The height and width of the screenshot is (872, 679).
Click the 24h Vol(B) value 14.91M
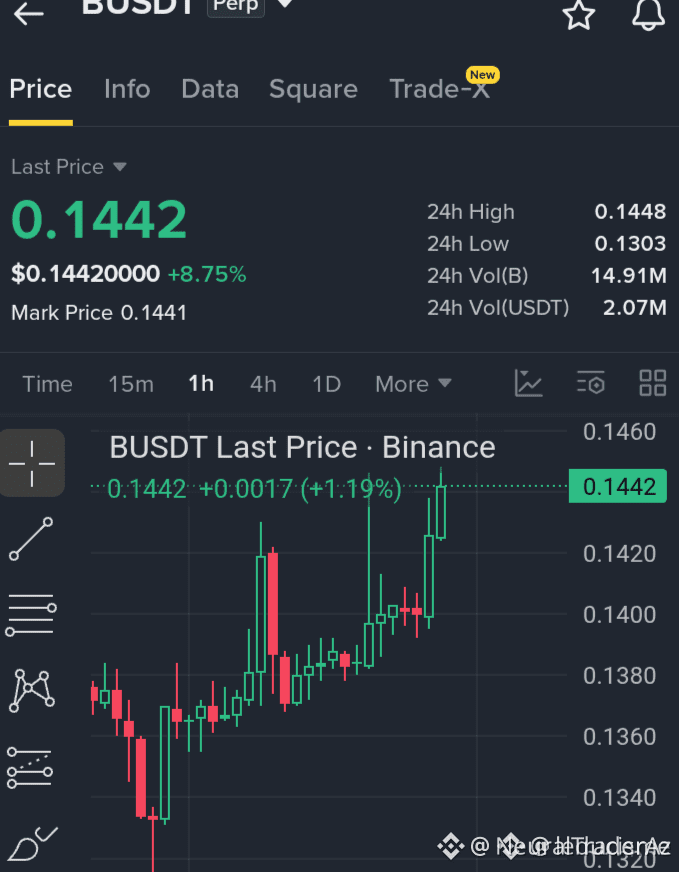point(628,276)
